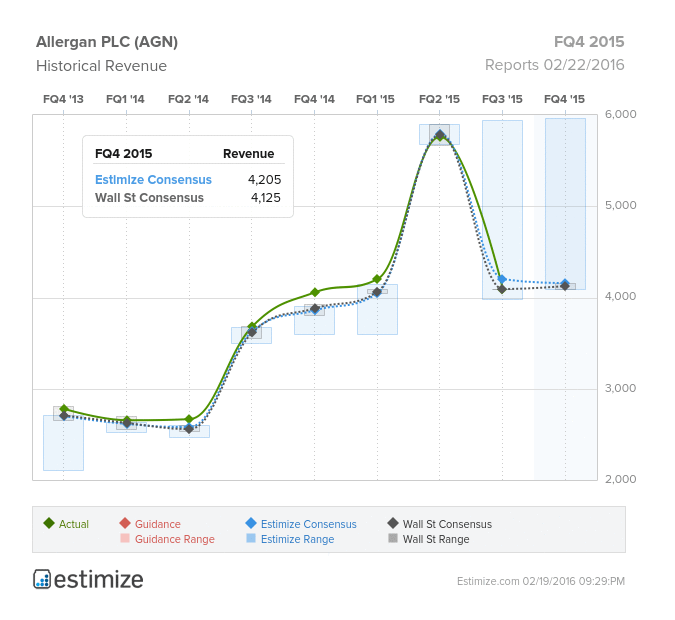Click the Allergan PLC (AGN) title

[107, 42]
